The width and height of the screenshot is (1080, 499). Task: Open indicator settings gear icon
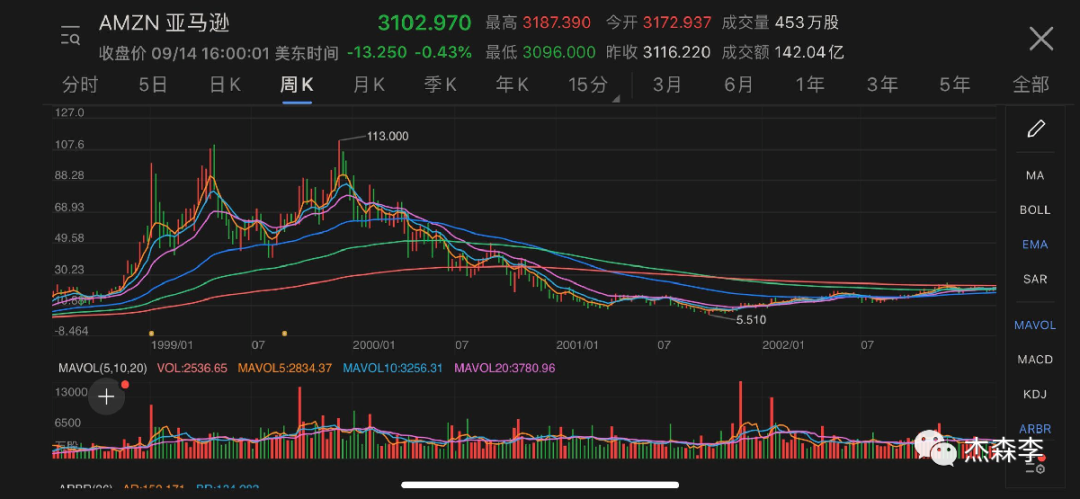[x=1036, y=467]
